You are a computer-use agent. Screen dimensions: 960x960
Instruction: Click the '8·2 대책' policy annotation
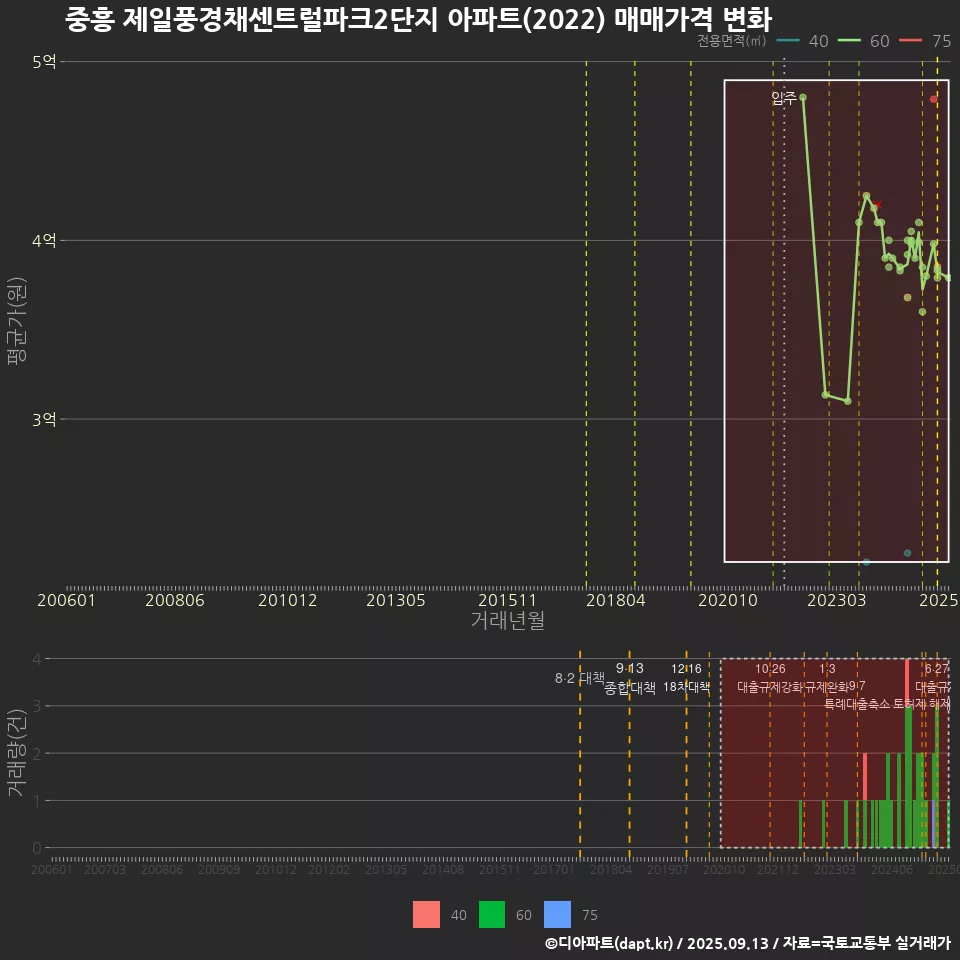pyautogui.click(x=580, y=678)
